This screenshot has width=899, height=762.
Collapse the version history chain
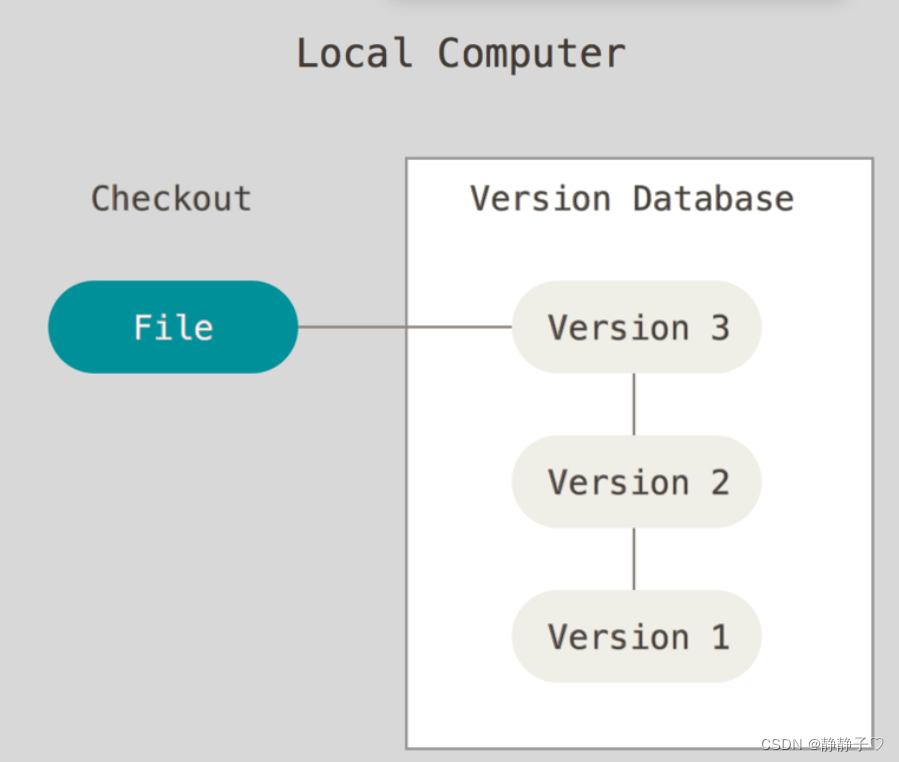(x=636, y=482)
